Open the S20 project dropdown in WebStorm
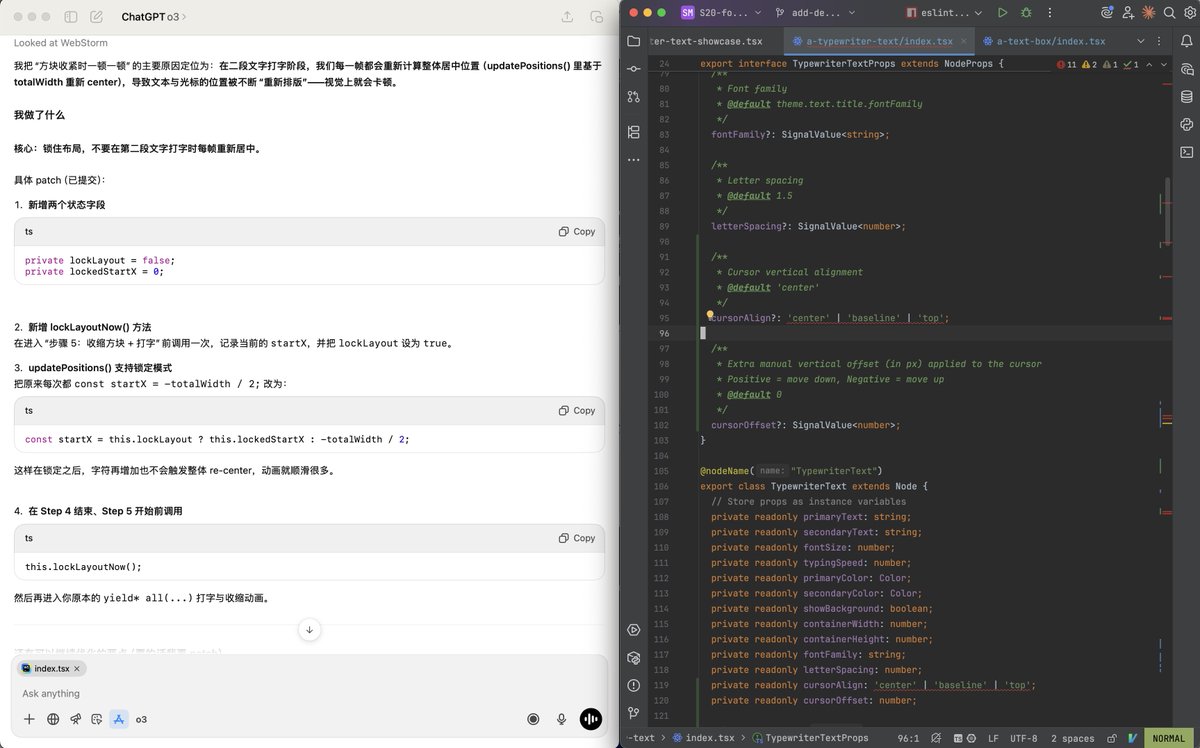1200x748 pixels. click(720, 13)
